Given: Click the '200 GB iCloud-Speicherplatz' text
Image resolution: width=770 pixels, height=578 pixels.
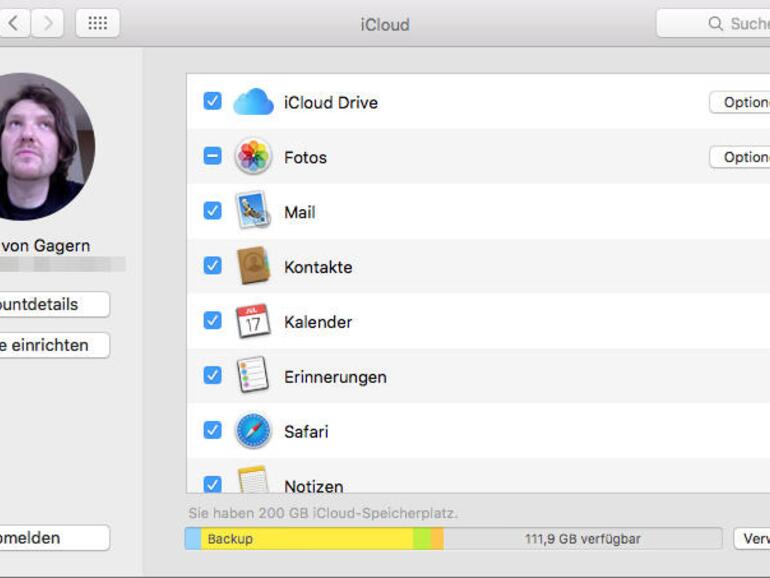Looking at the screenshot, I should [x=358, y=513].
